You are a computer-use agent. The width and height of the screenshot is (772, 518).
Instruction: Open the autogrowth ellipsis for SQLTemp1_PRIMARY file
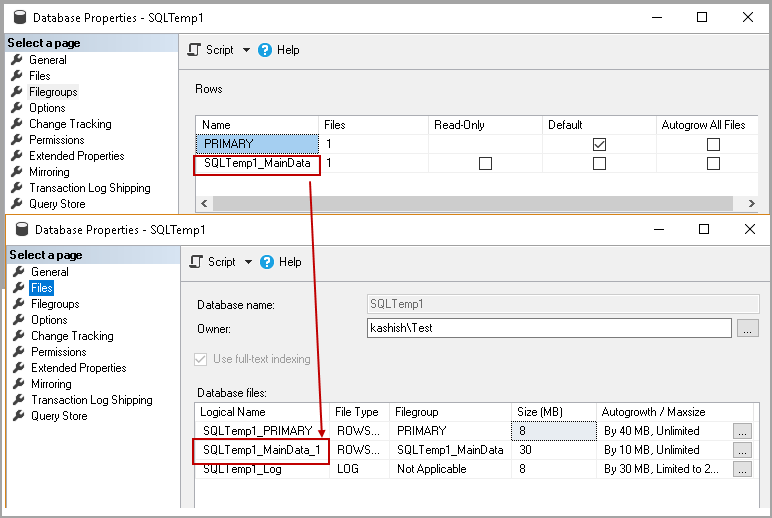coord(742,431)
